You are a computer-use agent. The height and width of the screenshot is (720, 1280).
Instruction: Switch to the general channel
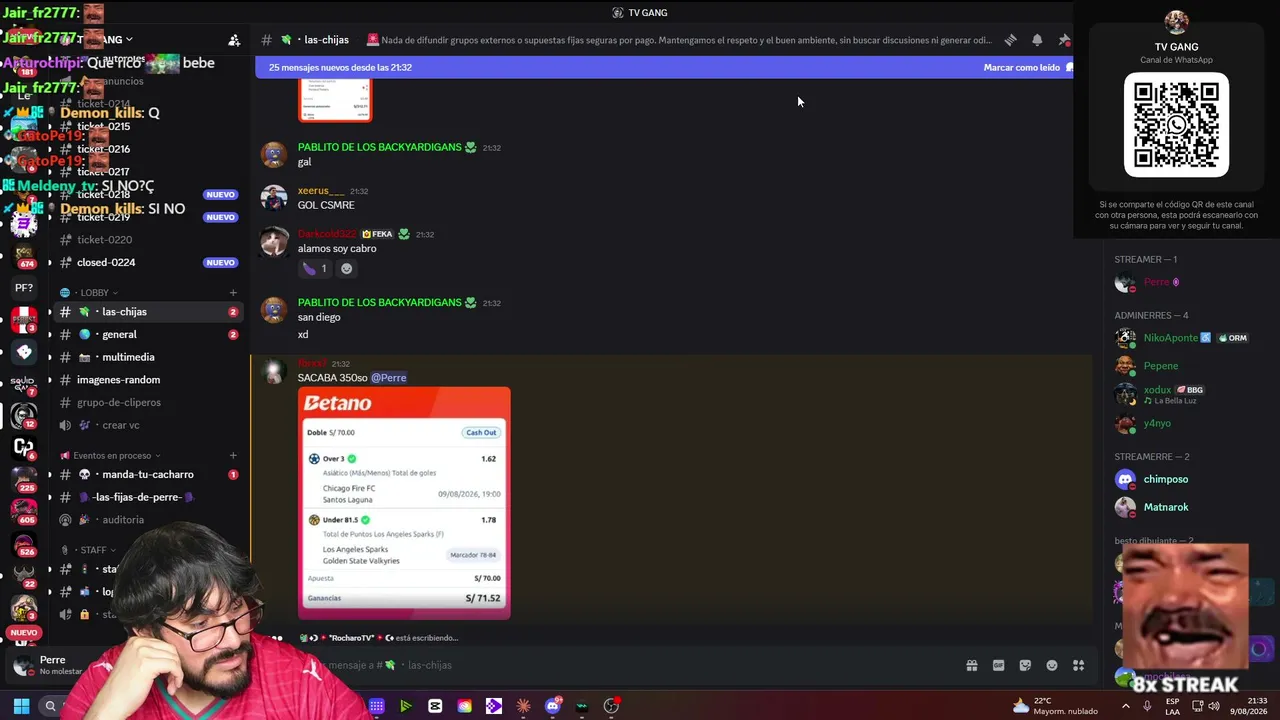(148, 335)
